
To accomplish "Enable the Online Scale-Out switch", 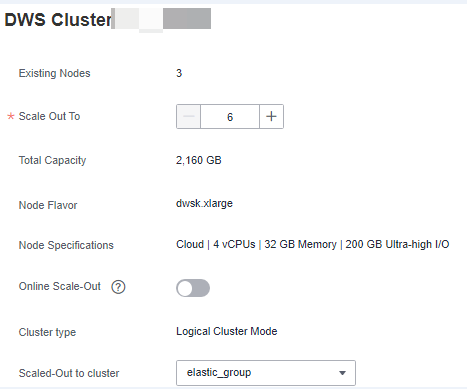I will tap(193, 288).
